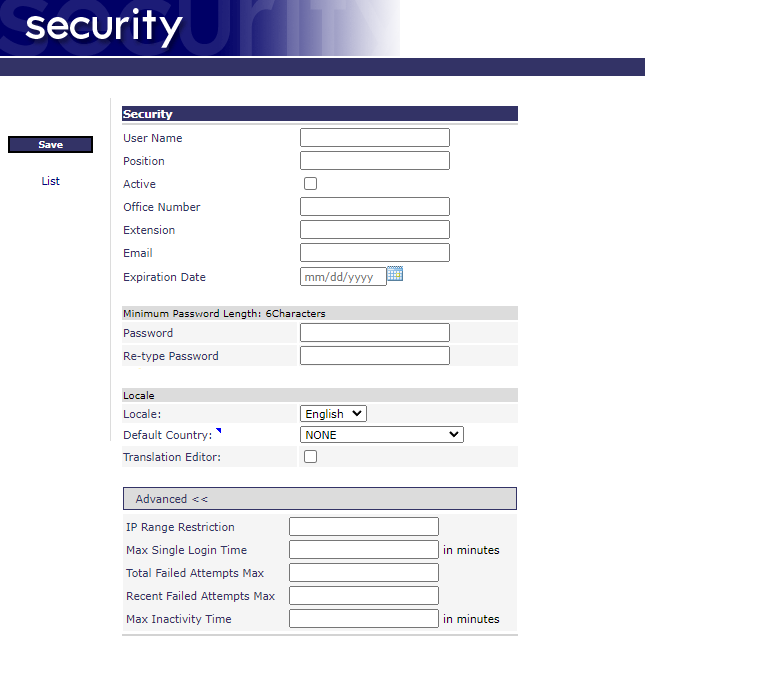Image resolution: width=781 pixels, height=690 pixels.
Task: Select the Office Number field
Action: pos(374,207)
